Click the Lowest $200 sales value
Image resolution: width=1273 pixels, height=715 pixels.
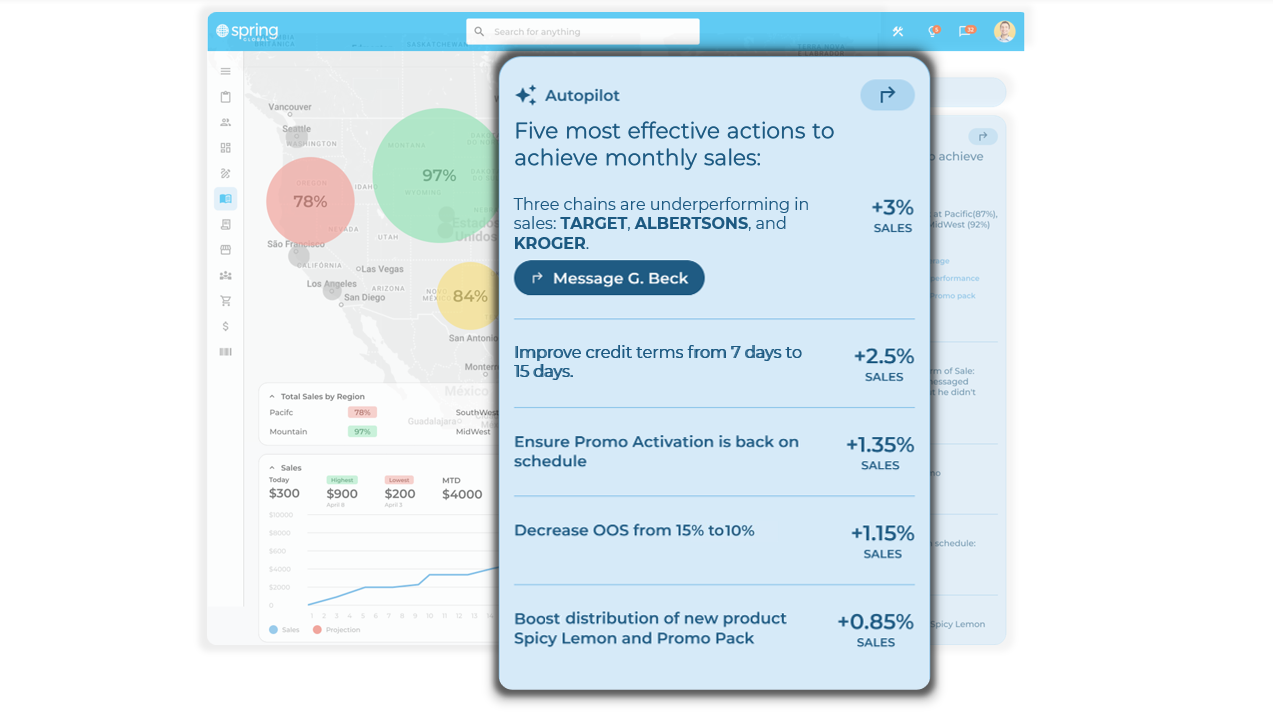400,493
